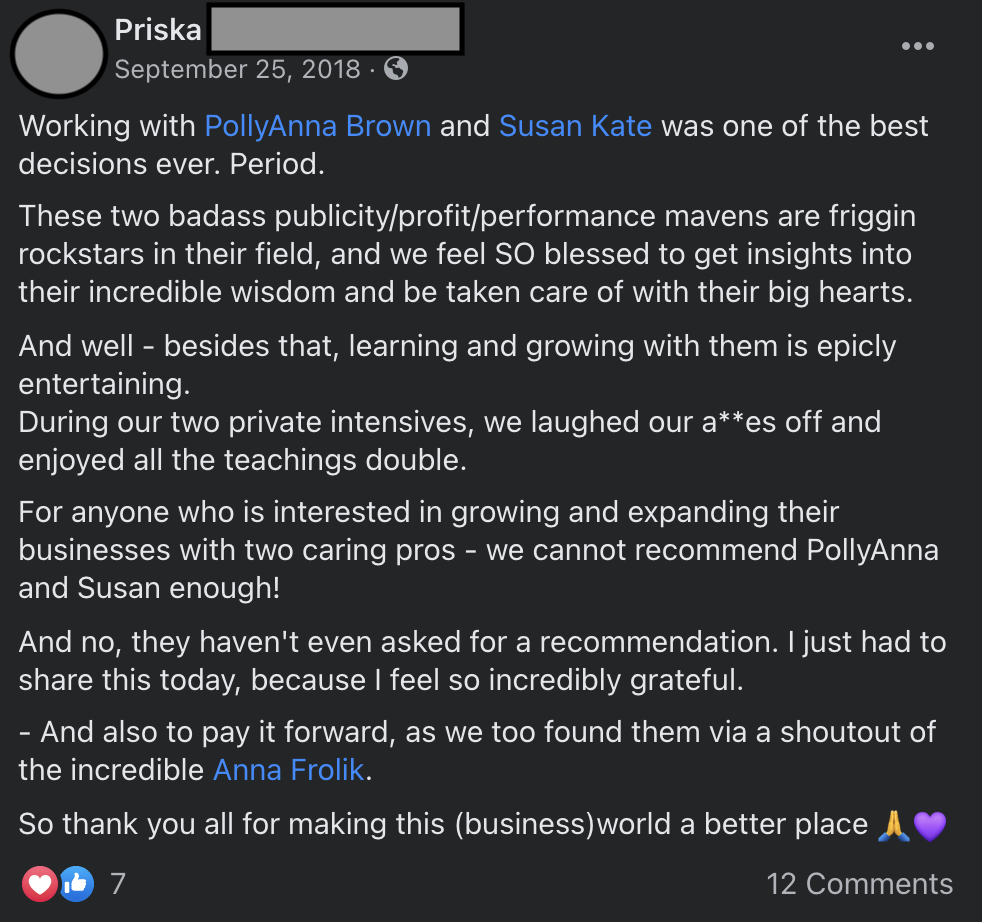
Task: View the 12 Comments on the post
Action: [x=859, y=884]
